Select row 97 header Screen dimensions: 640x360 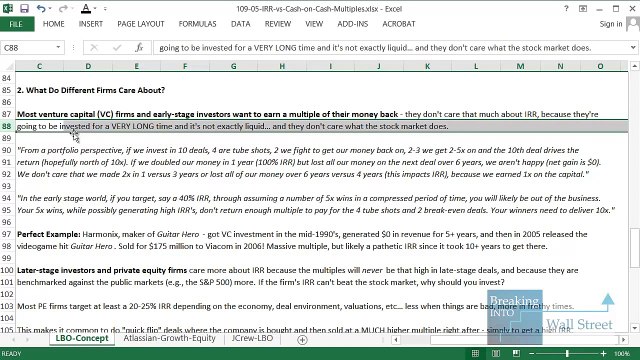click(x=7, y=234)
